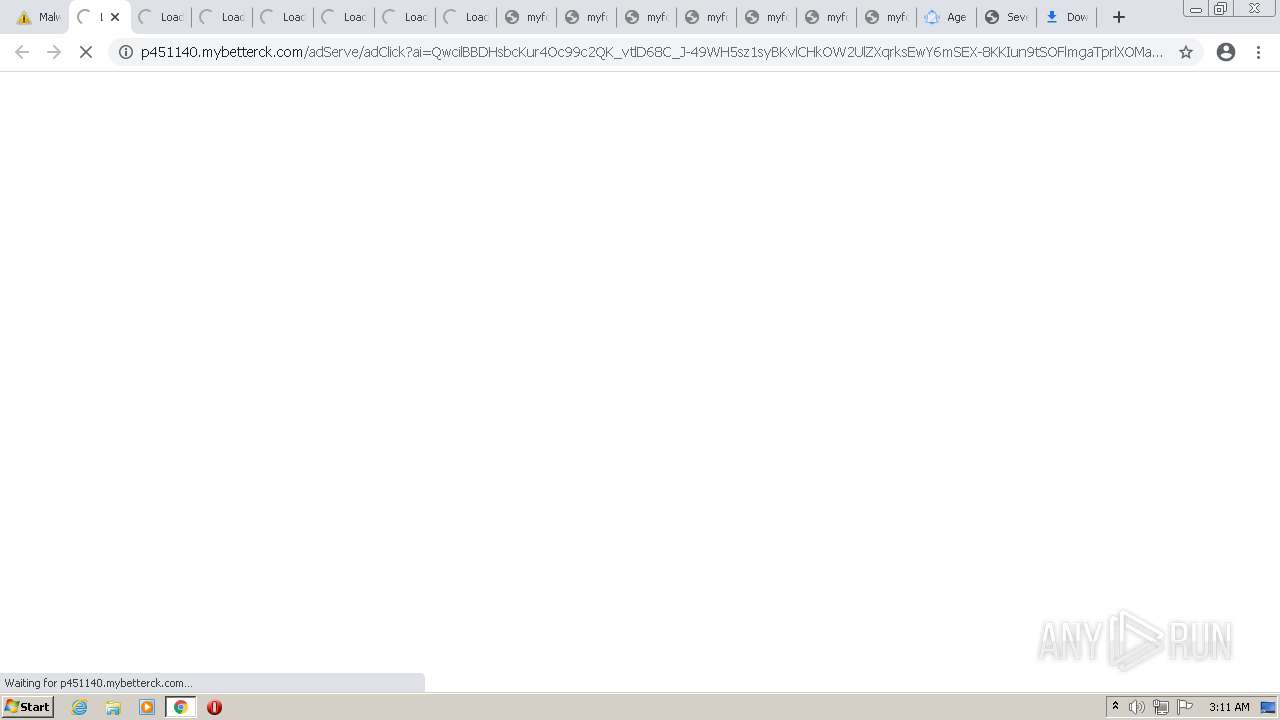Go forward to the next page
The width and height of the screenshot is (1280, 720).
54,52
